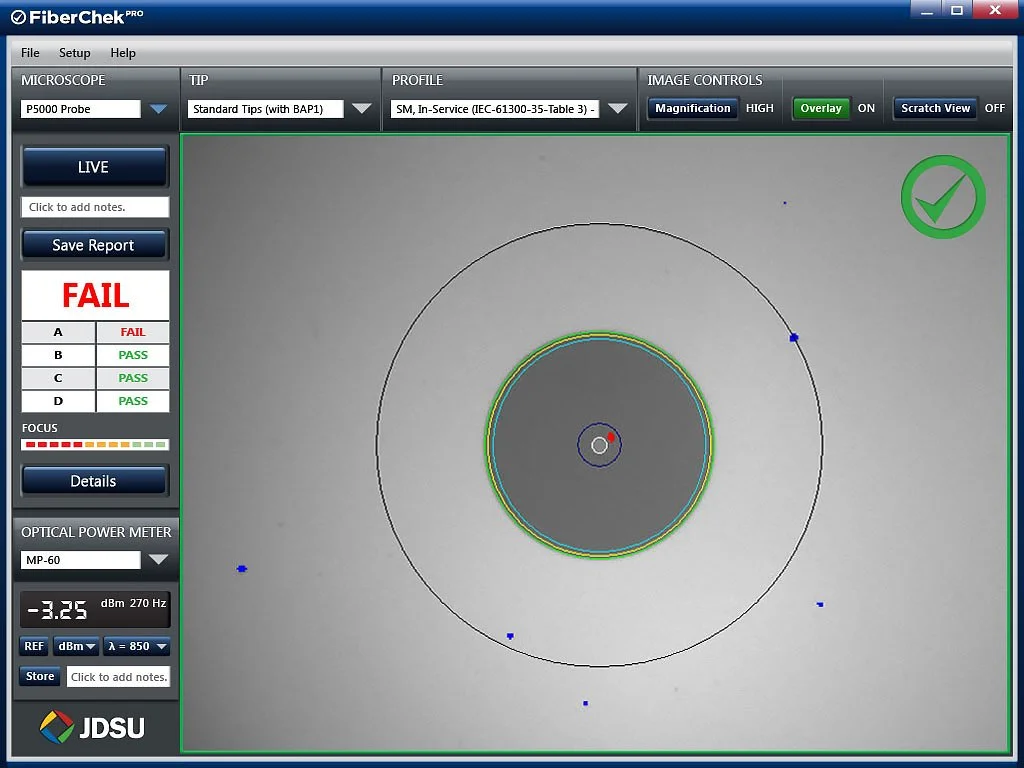The image size is (1024, 768).
Task: Maximize the FiberChek window
Action: [957, 9]
